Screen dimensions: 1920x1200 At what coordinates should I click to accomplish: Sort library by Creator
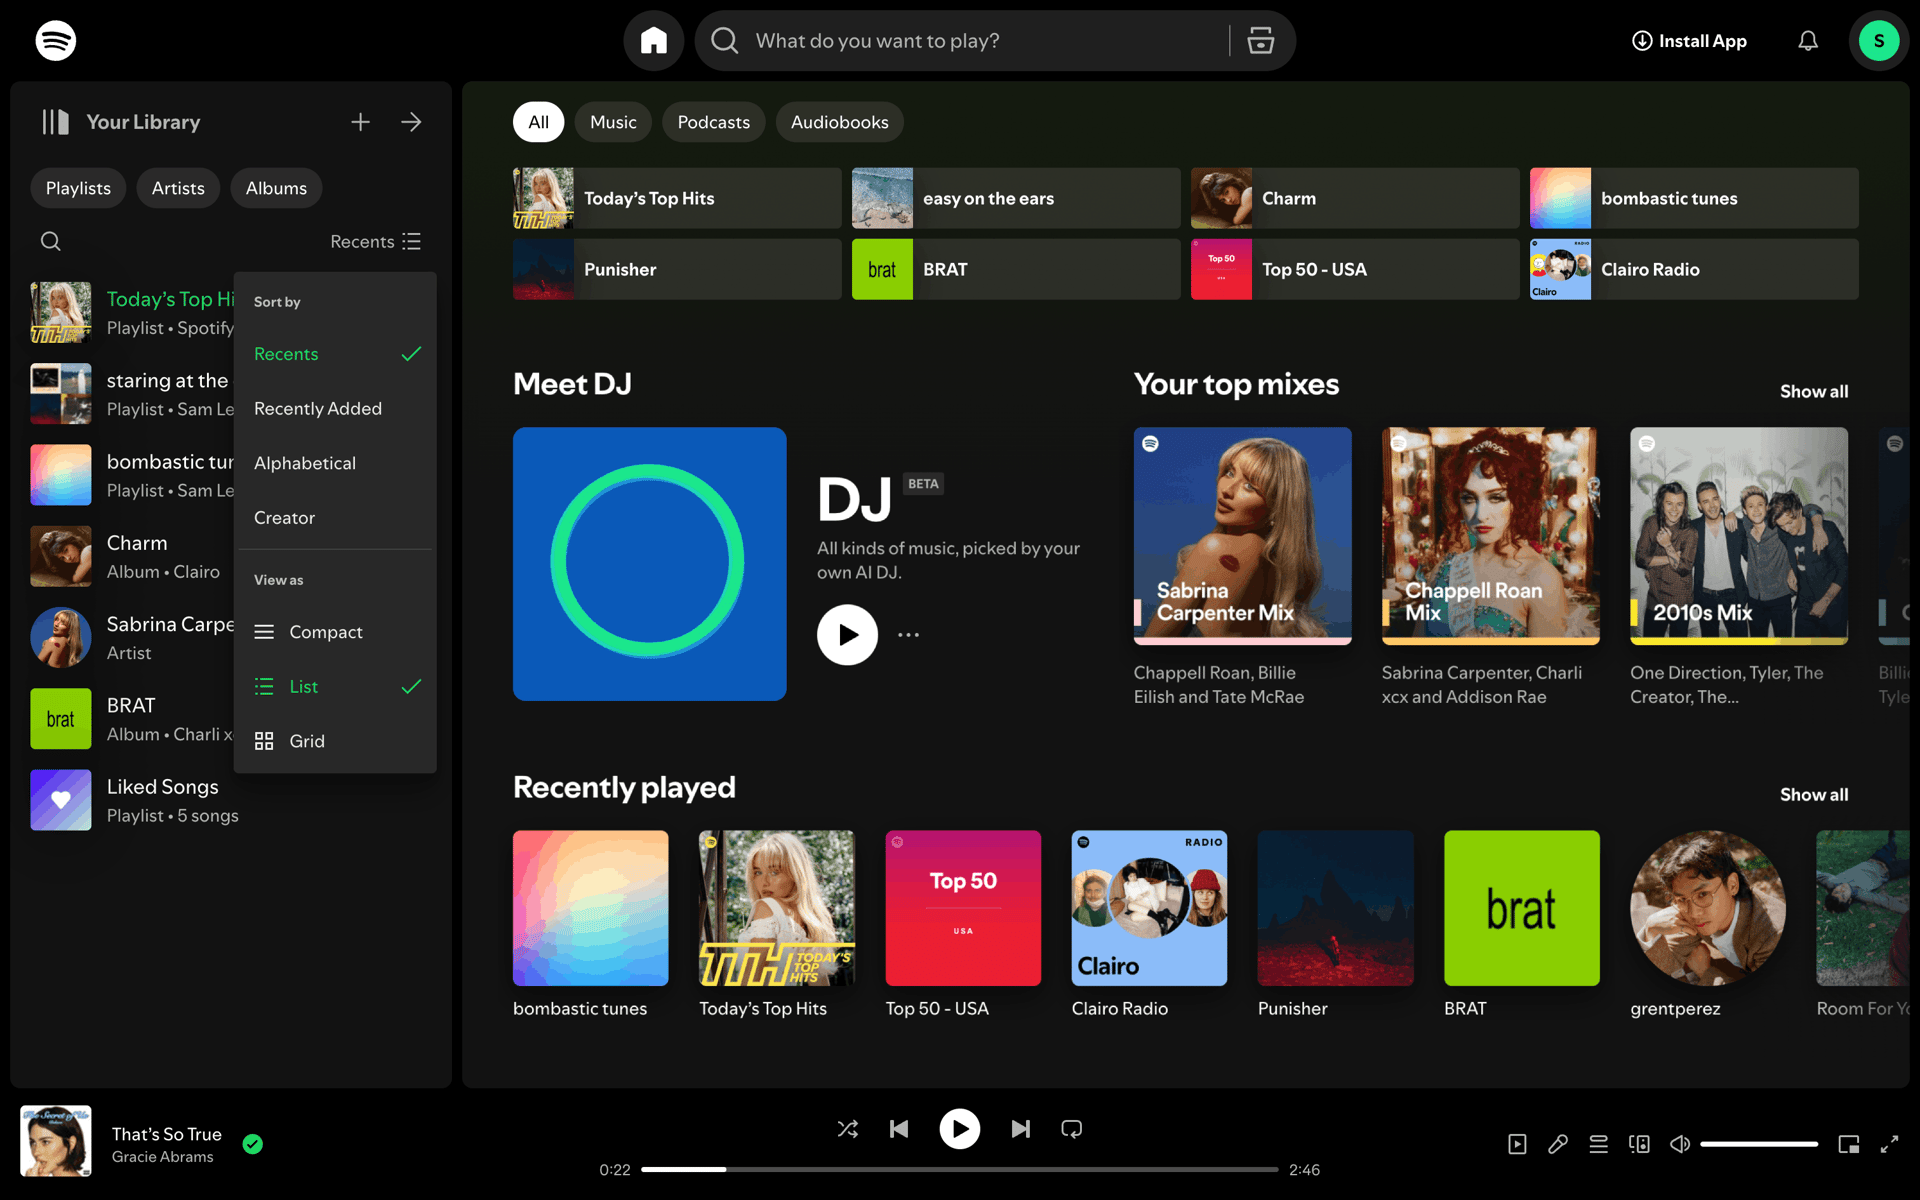(x=335, y=517)
